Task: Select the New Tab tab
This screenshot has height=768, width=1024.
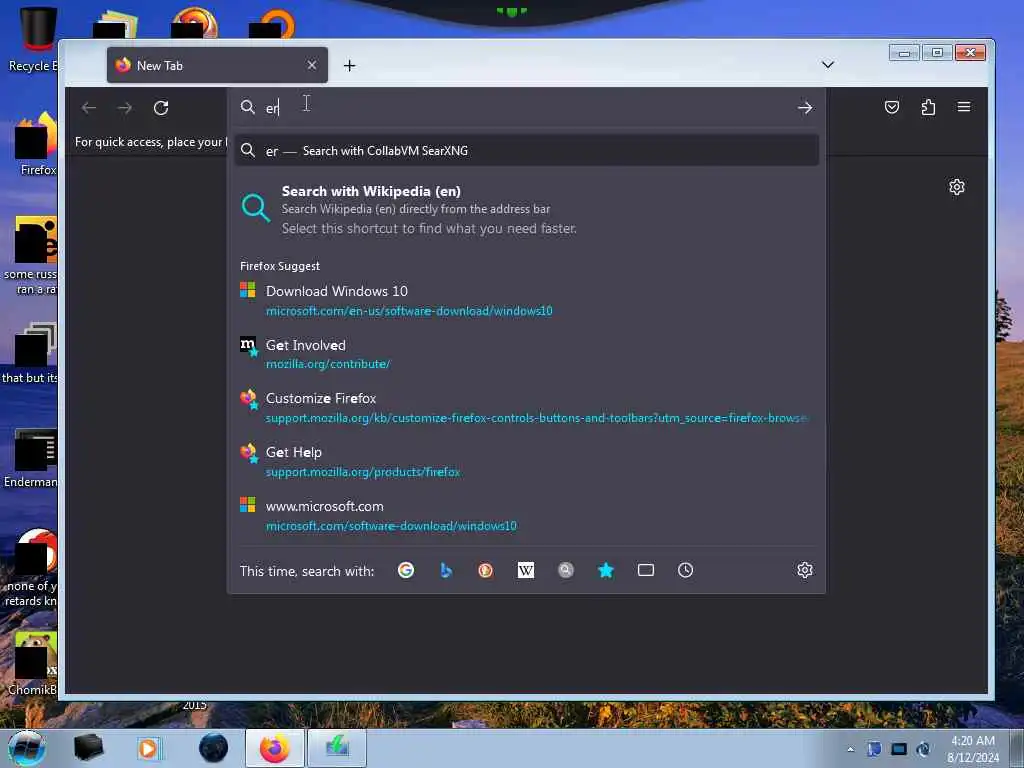Action: (x=217, y=65)
